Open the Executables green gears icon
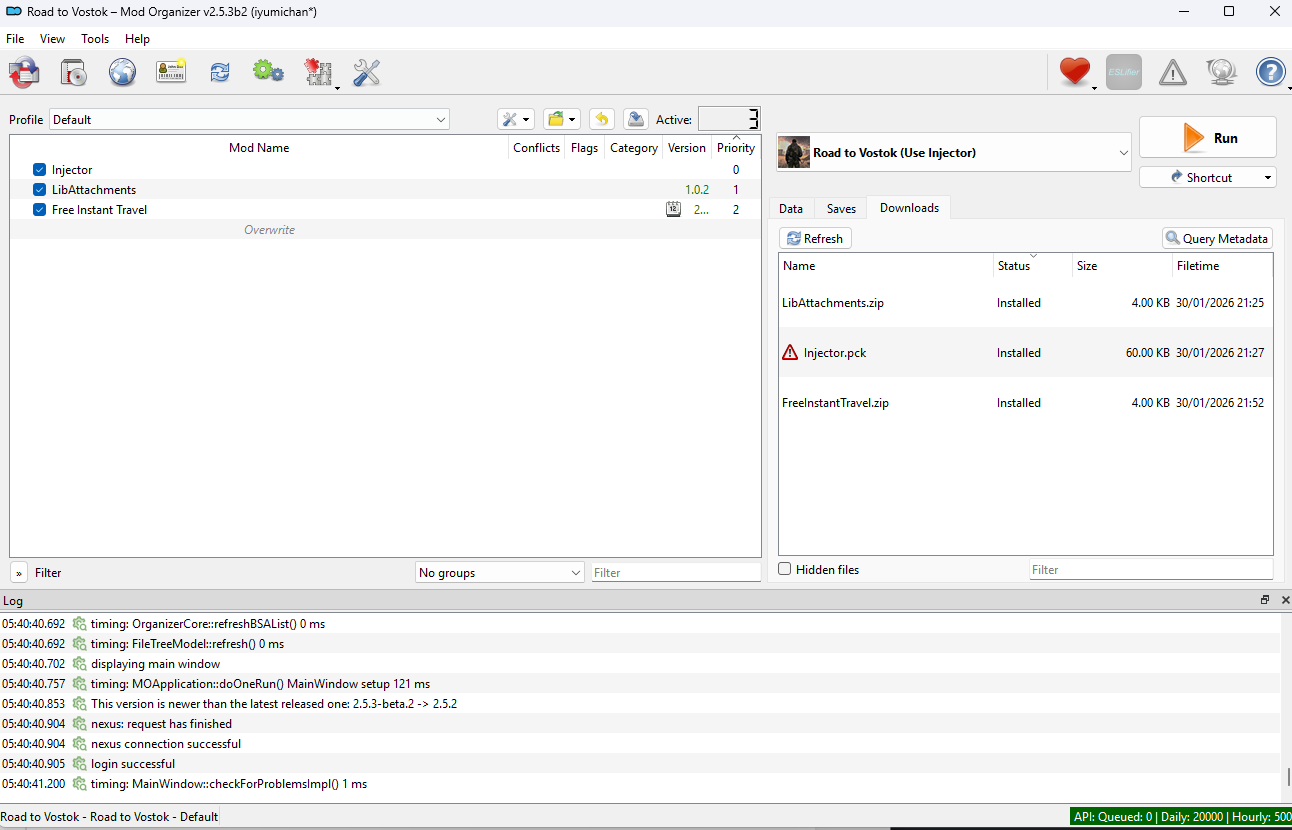The image size is (1292, 830). point(267,72)
